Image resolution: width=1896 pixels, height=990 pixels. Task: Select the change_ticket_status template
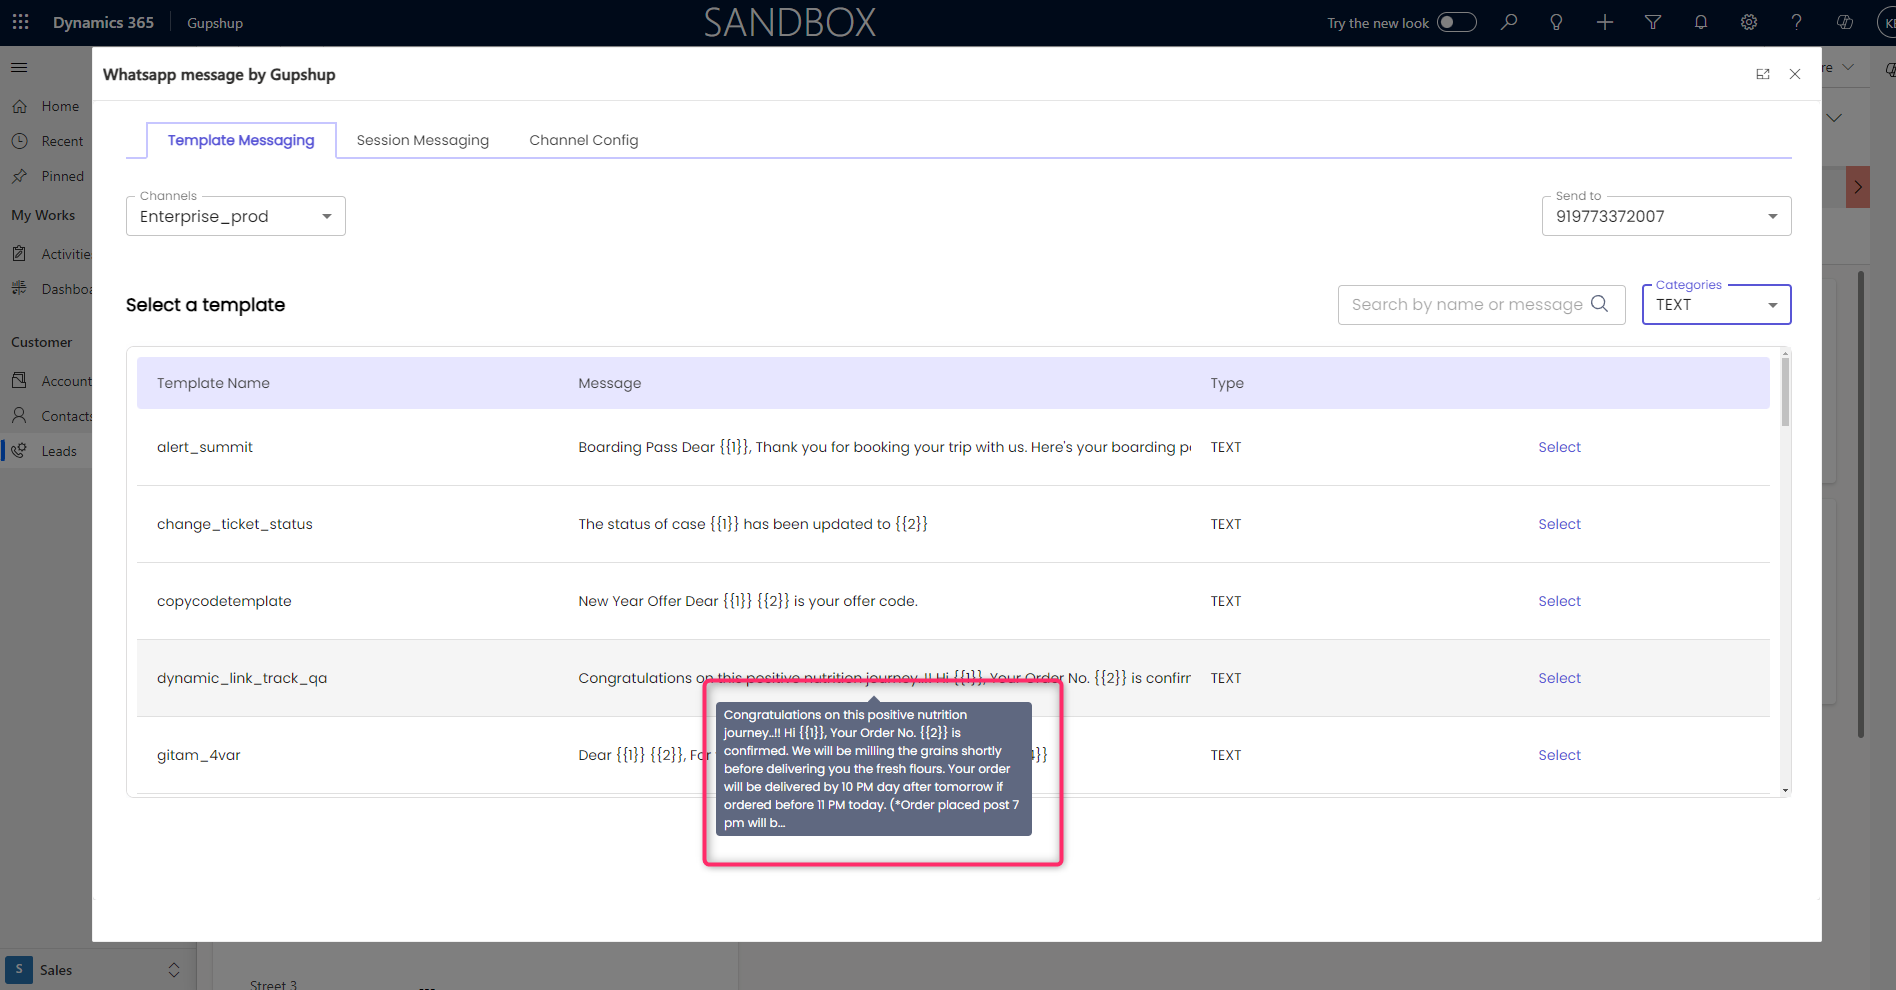tap(1559, 524)
